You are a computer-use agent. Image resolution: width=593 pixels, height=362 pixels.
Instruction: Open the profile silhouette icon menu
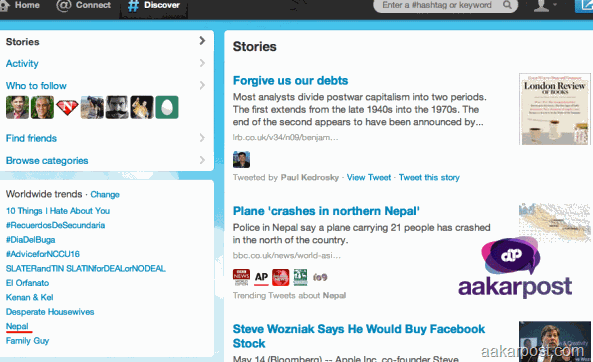pos(542,5)
